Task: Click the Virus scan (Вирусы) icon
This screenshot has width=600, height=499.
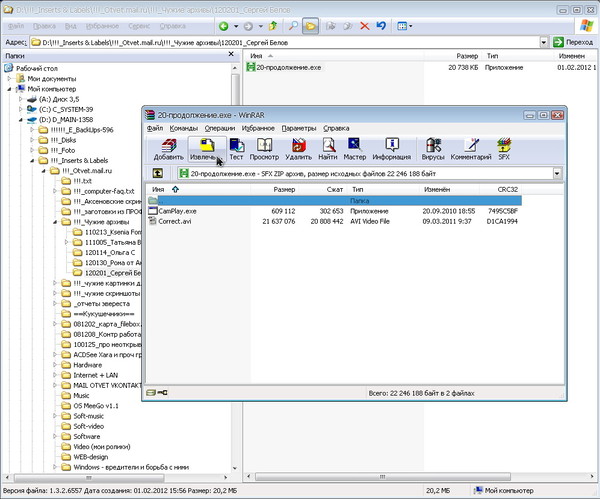Action: pos(433,149)
